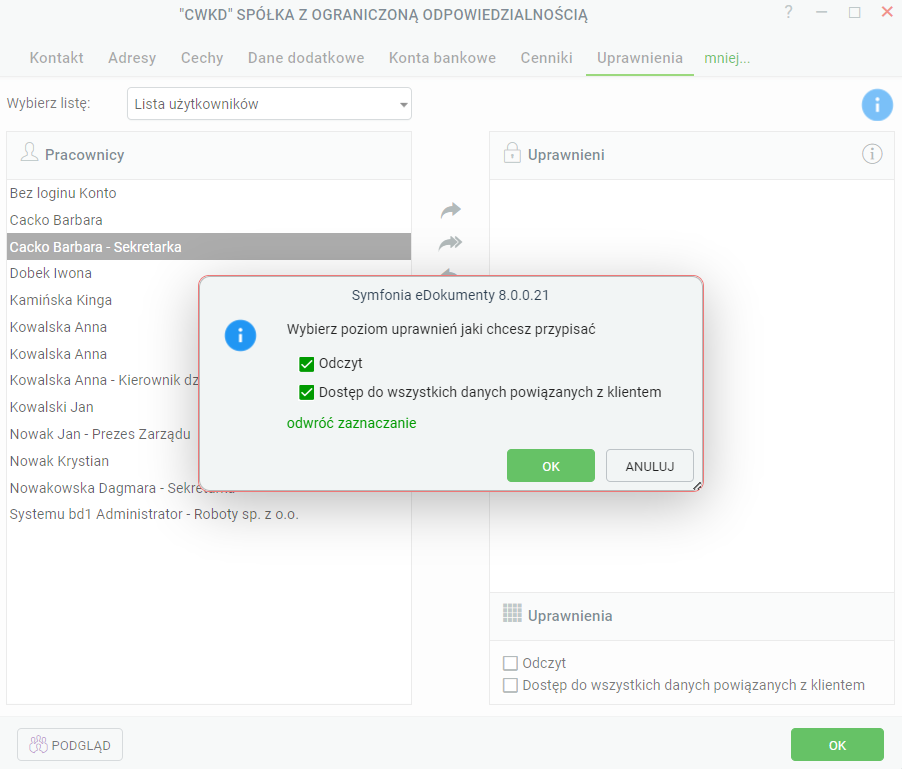
Task: Confirm the dialog with the OK button
Action: 551,466
